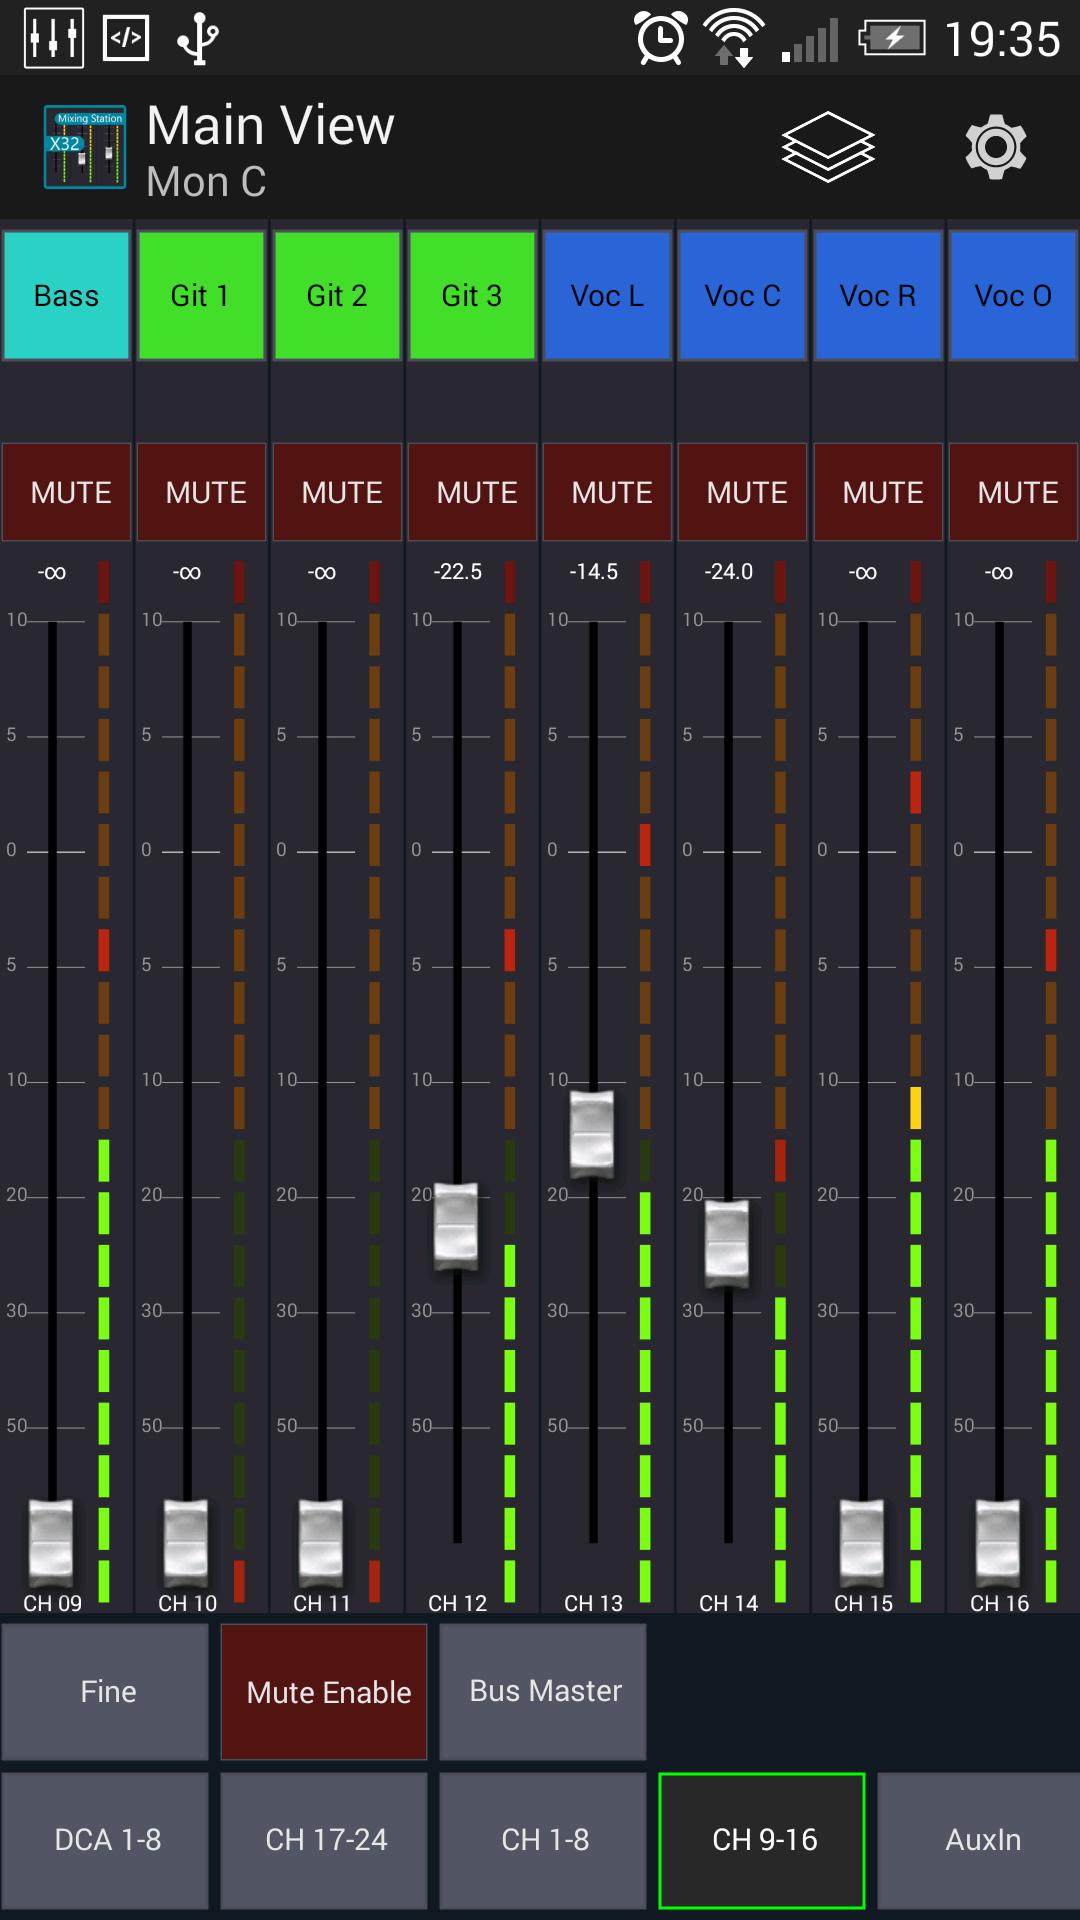Switch to the DCA 1-8 layer
This screenshot has height=1920, width=1080.
(x=106, y=1840)
